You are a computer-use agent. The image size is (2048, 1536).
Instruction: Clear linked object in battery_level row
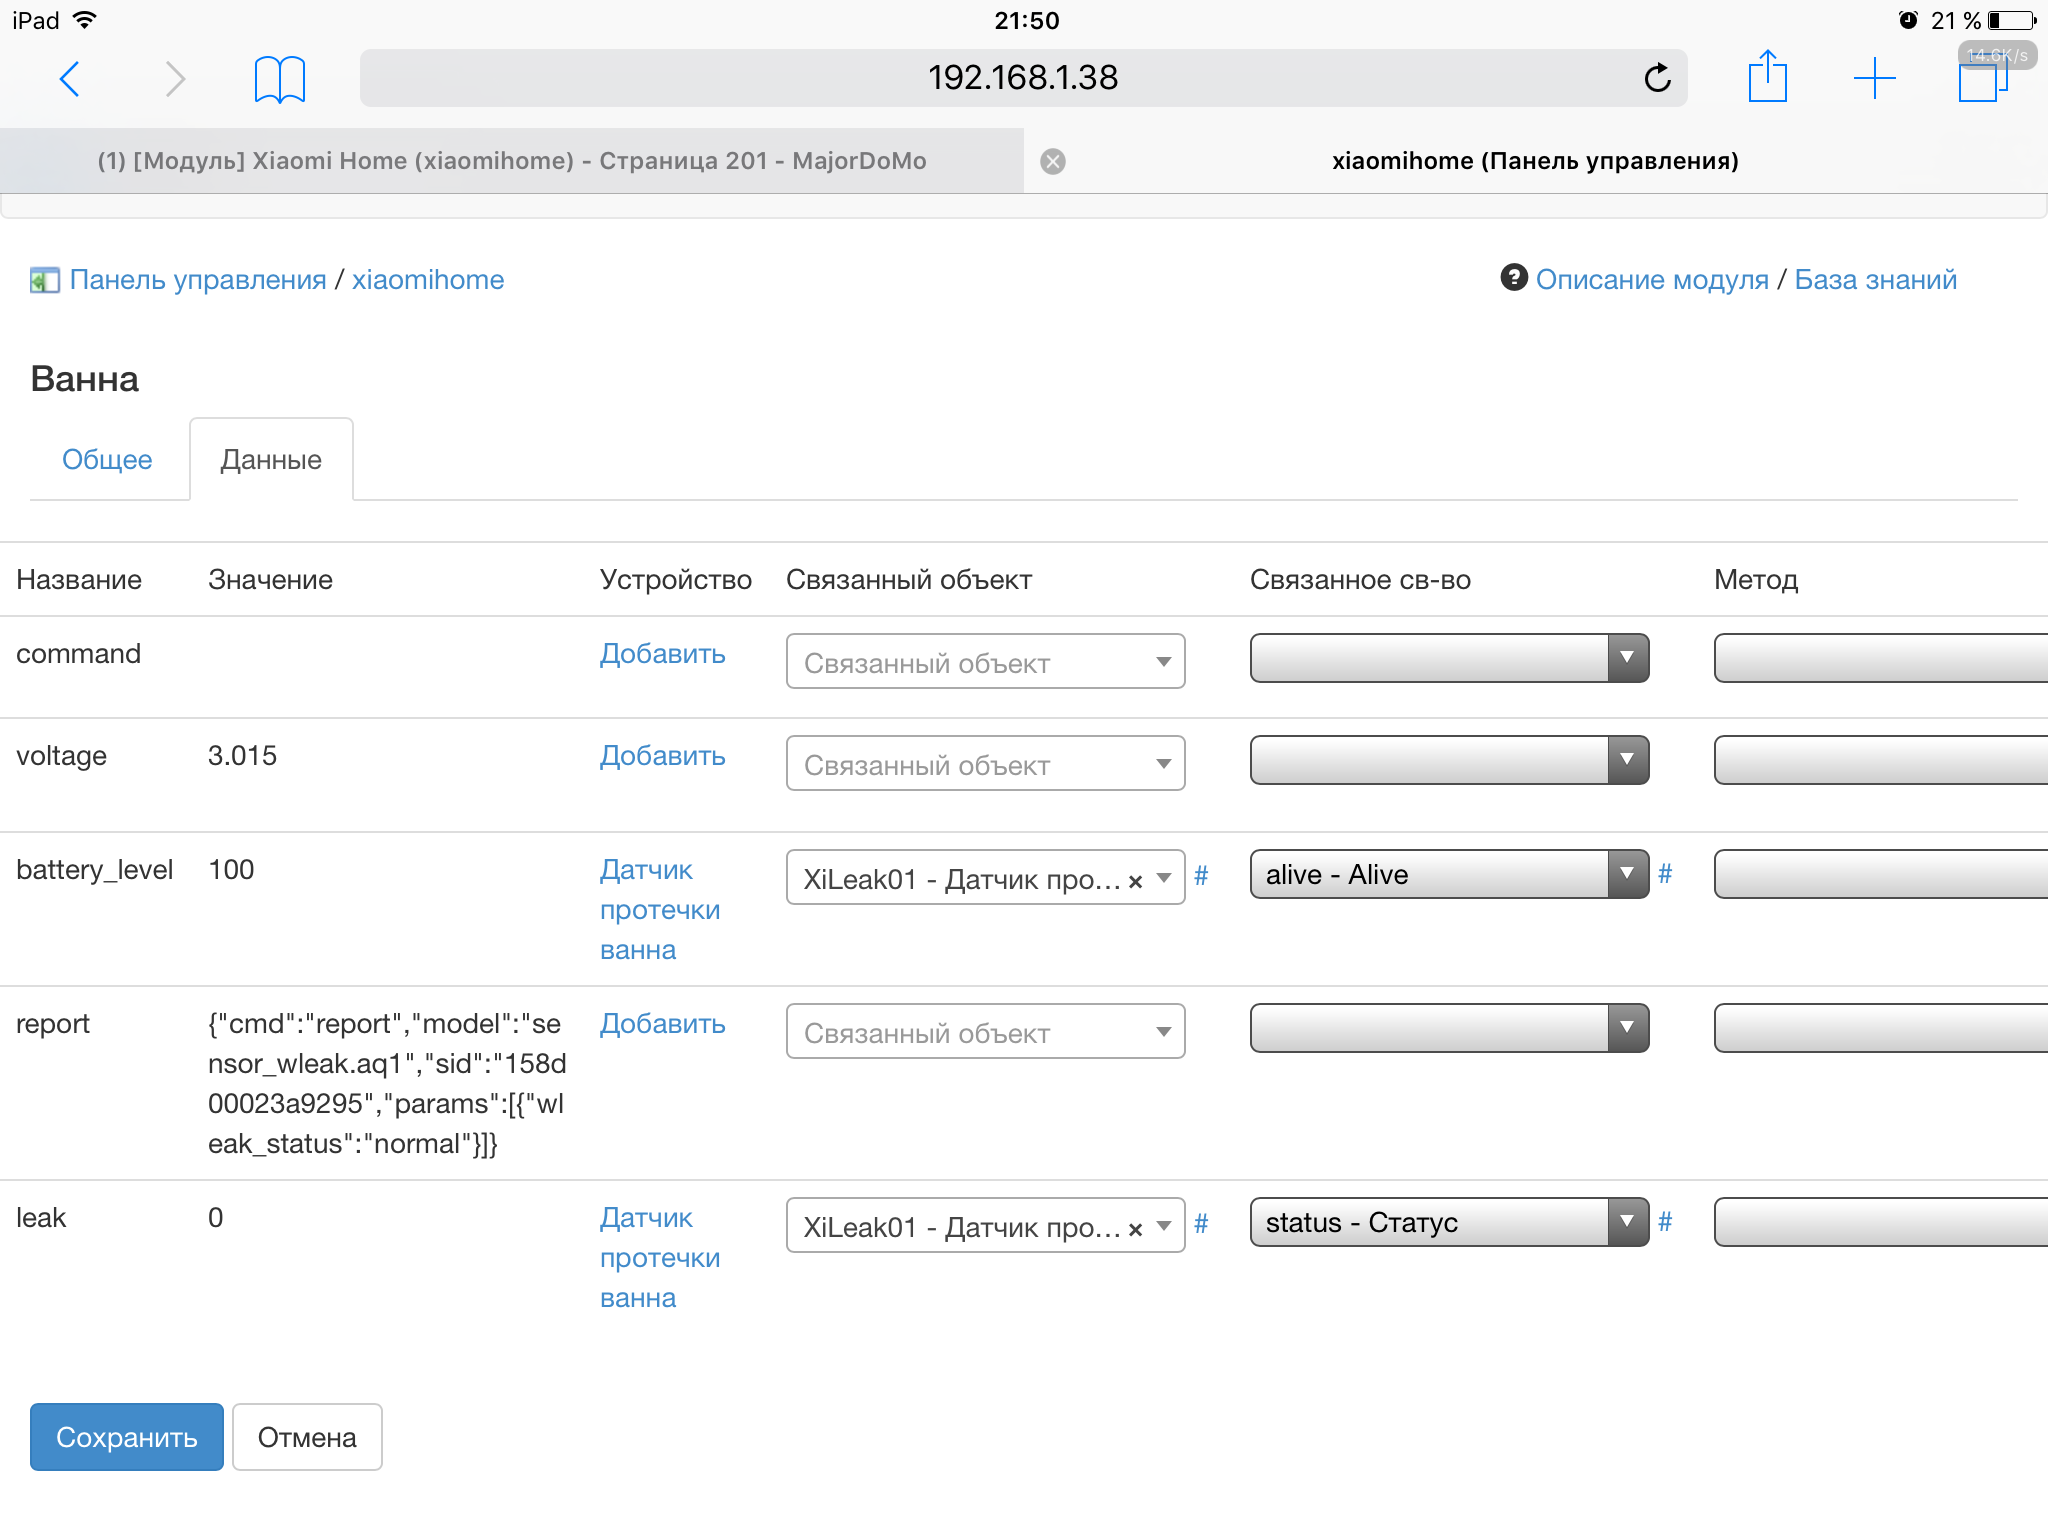coord(1135,881)
